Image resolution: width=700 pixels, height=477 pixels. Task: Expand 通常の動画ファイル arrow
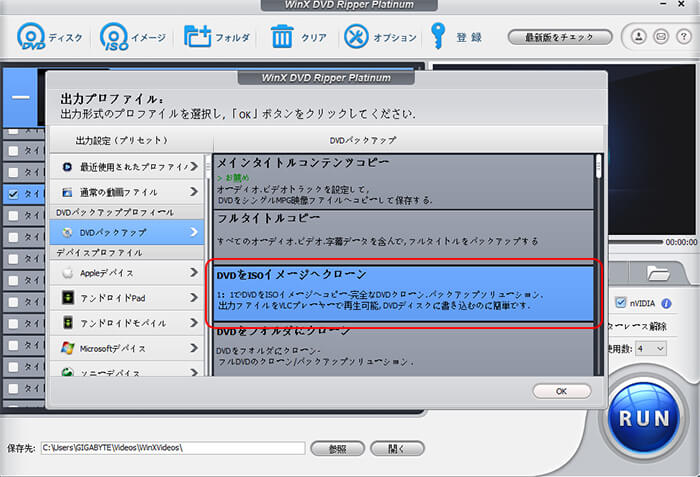(194, 192)
